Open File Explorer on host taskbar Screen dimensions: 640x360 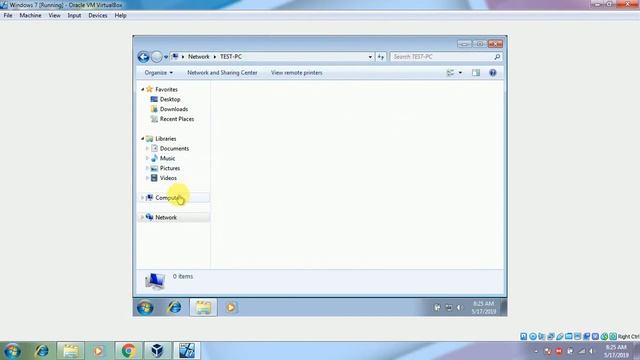[71, 351]
